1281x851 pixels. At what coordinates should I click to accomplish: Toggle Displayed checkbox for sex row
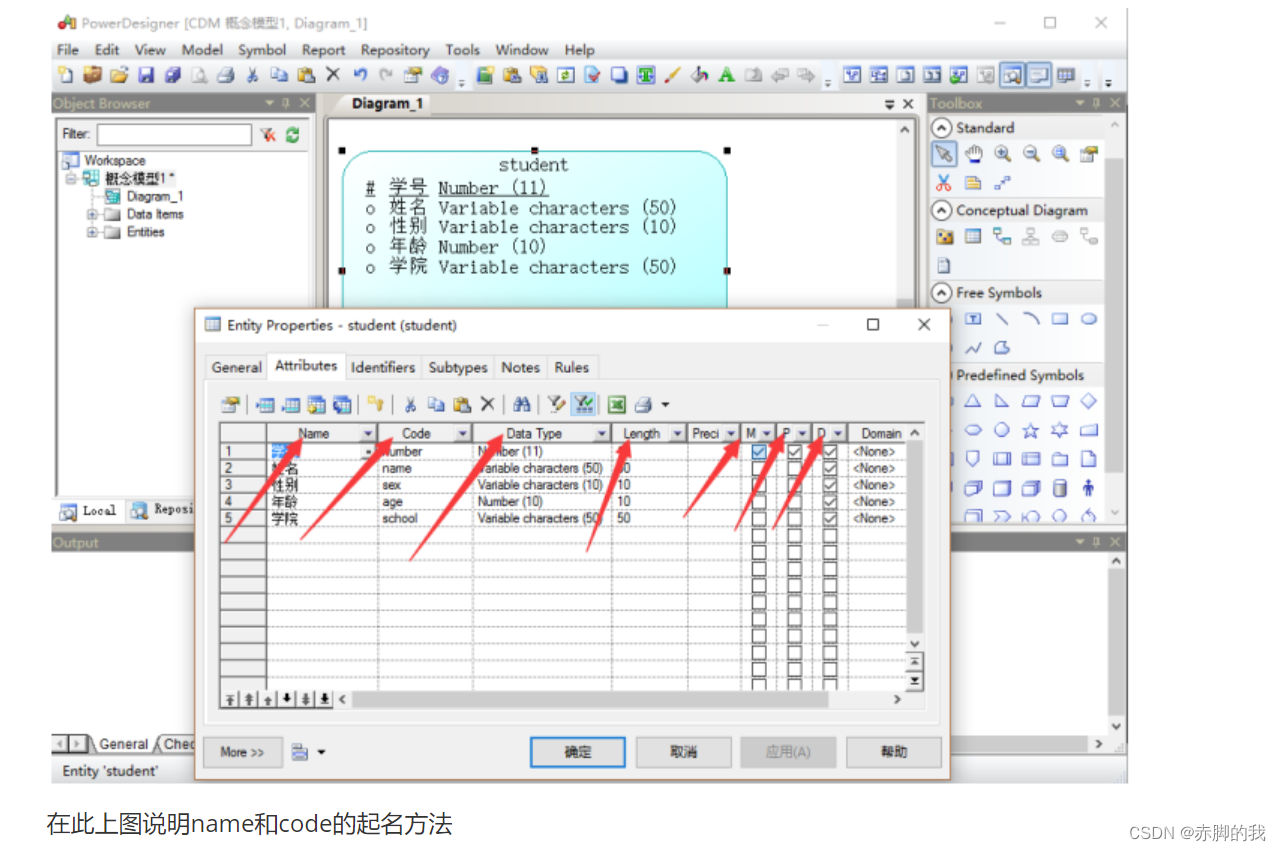coord(830,485)
